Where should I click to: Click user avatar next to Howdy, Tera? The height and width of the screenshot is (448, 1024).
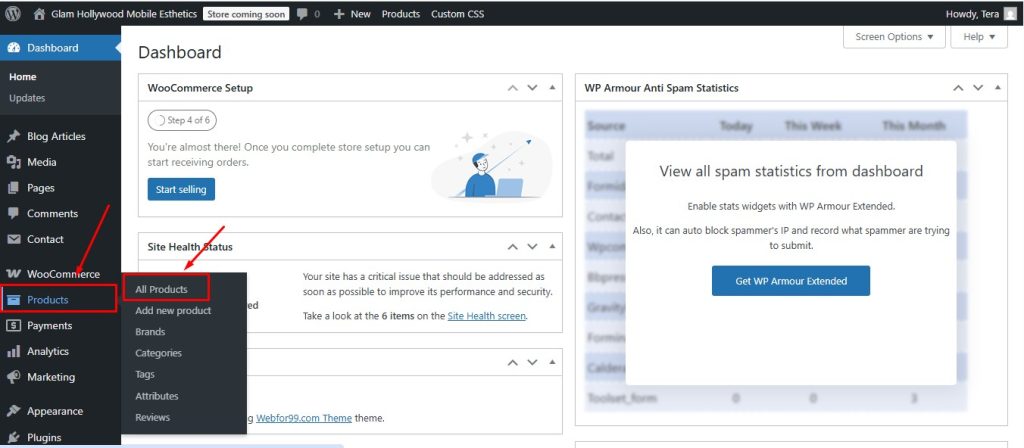click(x=1010, y=14)
